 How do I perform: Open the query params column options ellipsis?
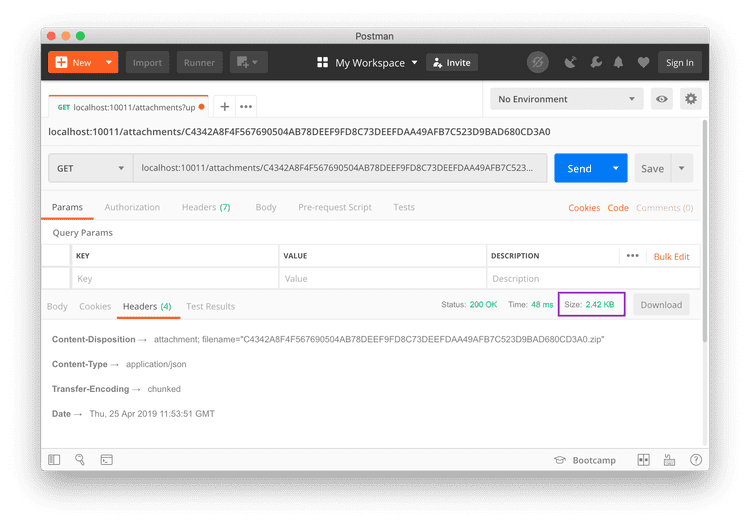tap(632, 256)
